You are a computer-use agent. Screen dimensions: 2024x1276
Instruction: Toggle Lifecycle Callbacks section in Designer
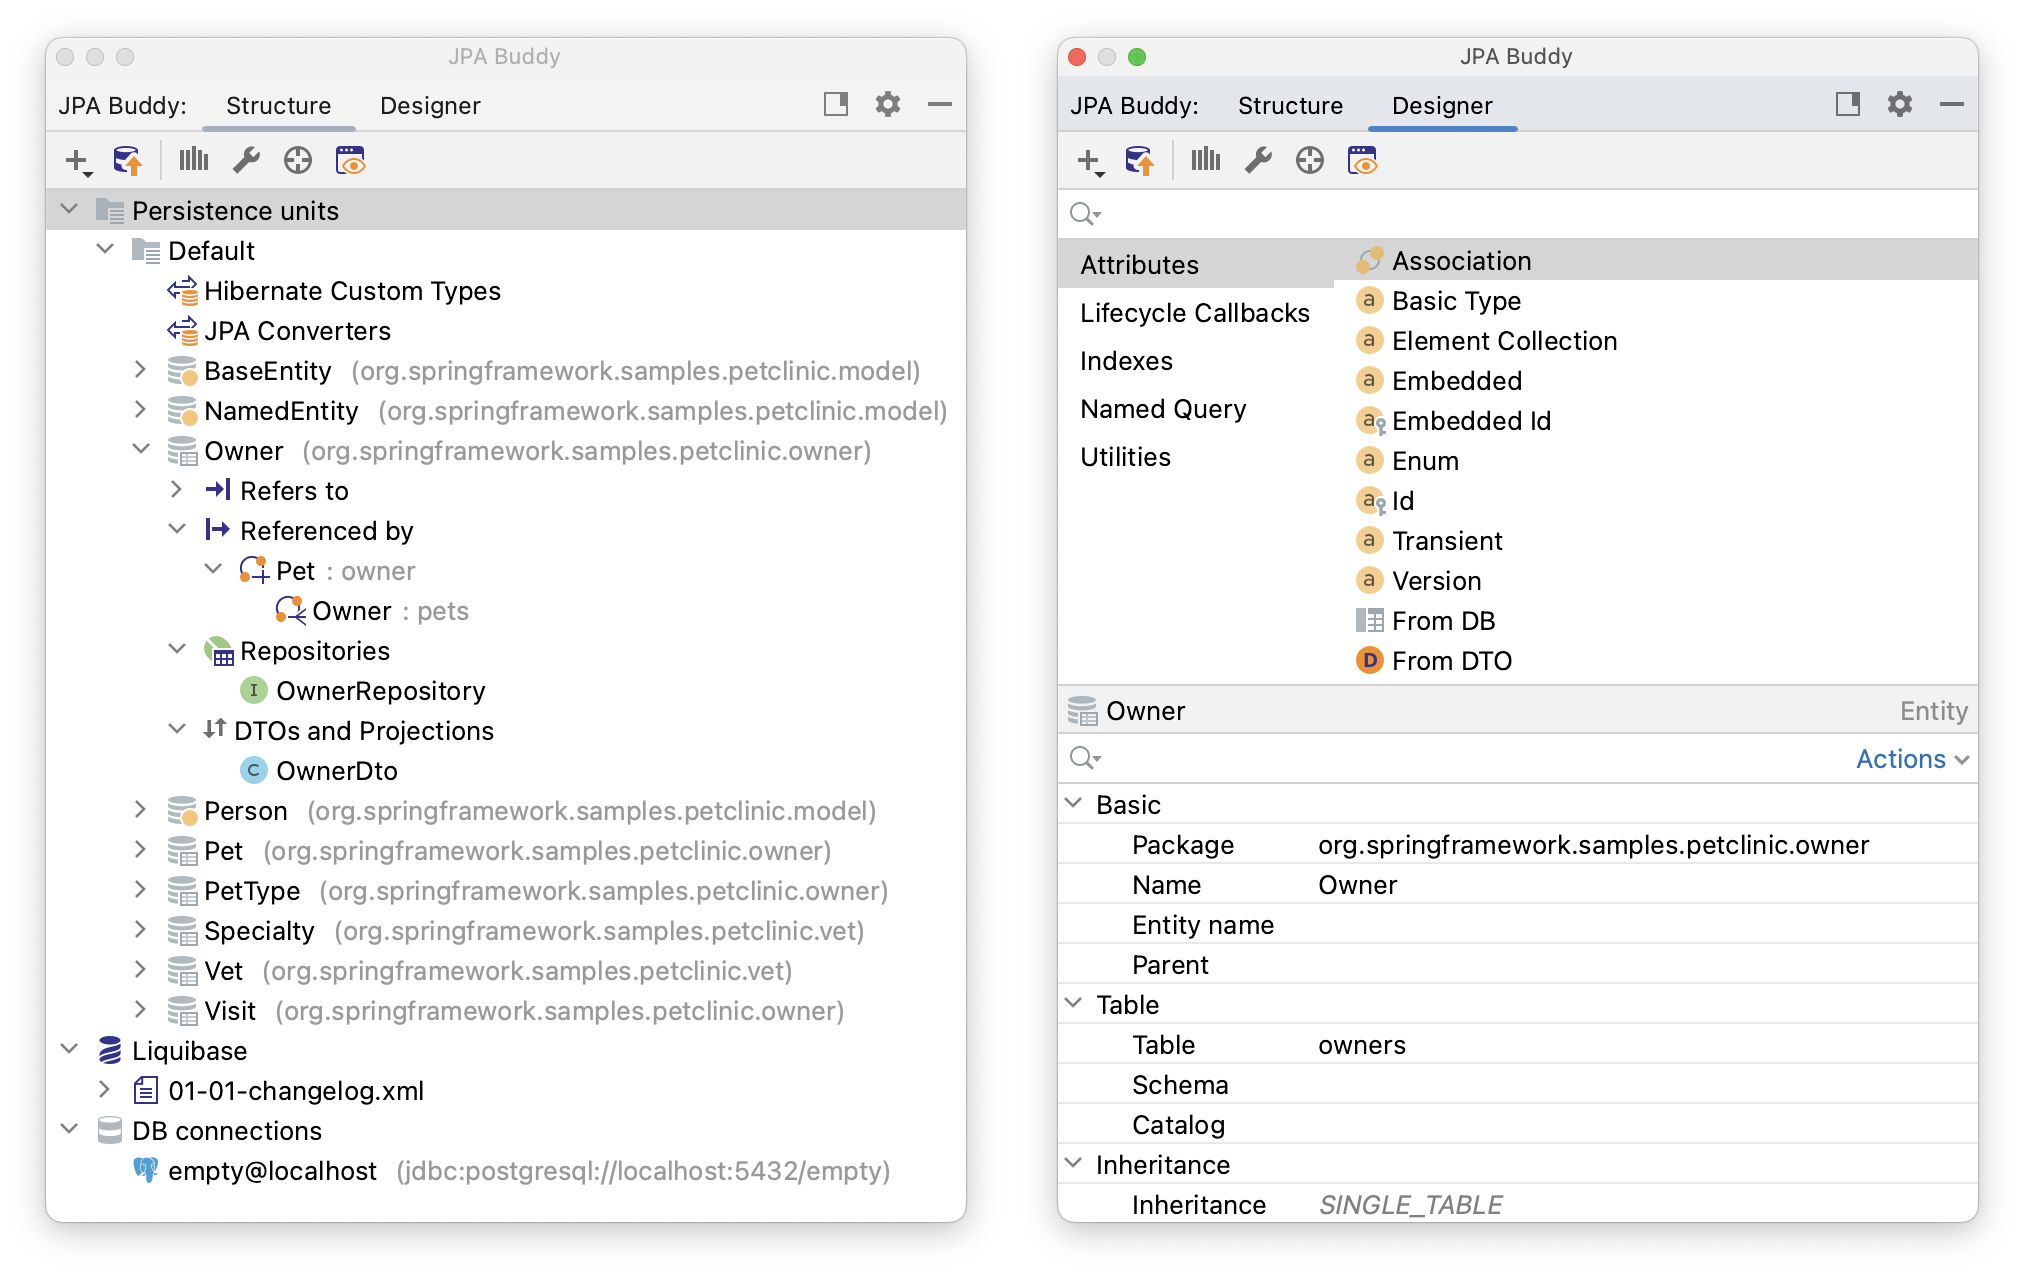1194,312
